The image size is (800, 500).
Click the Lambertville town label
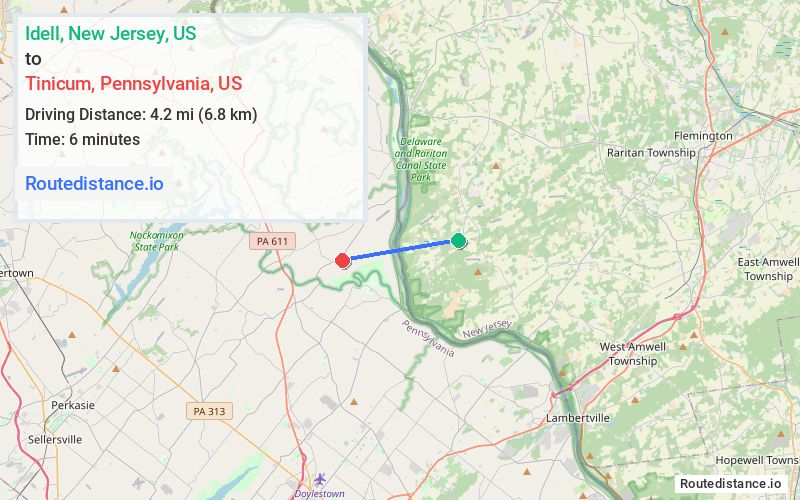[x=578, y=418]
